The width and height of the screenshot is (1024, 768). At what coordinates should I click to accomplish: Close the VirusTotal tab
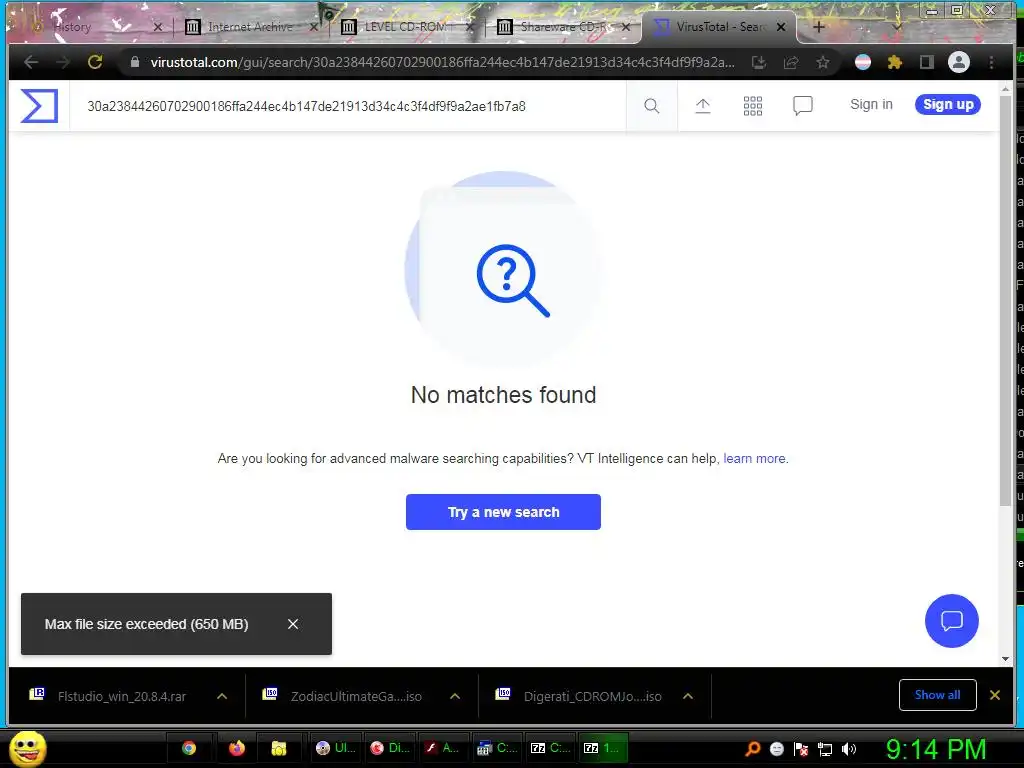781,27
